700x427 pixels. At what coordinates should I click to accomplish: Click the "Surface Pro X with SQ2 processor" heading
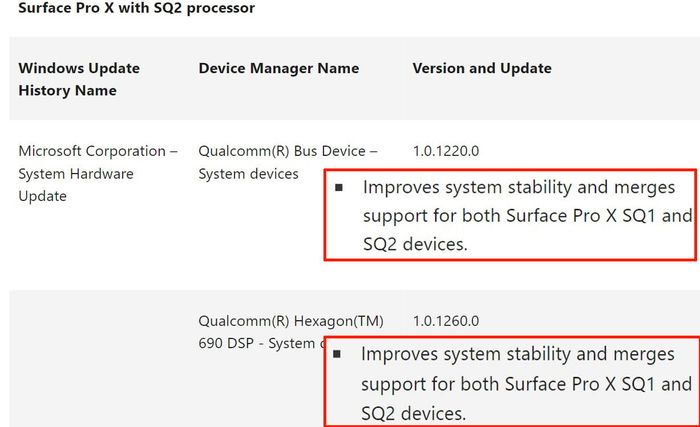[x=137, y=8]
